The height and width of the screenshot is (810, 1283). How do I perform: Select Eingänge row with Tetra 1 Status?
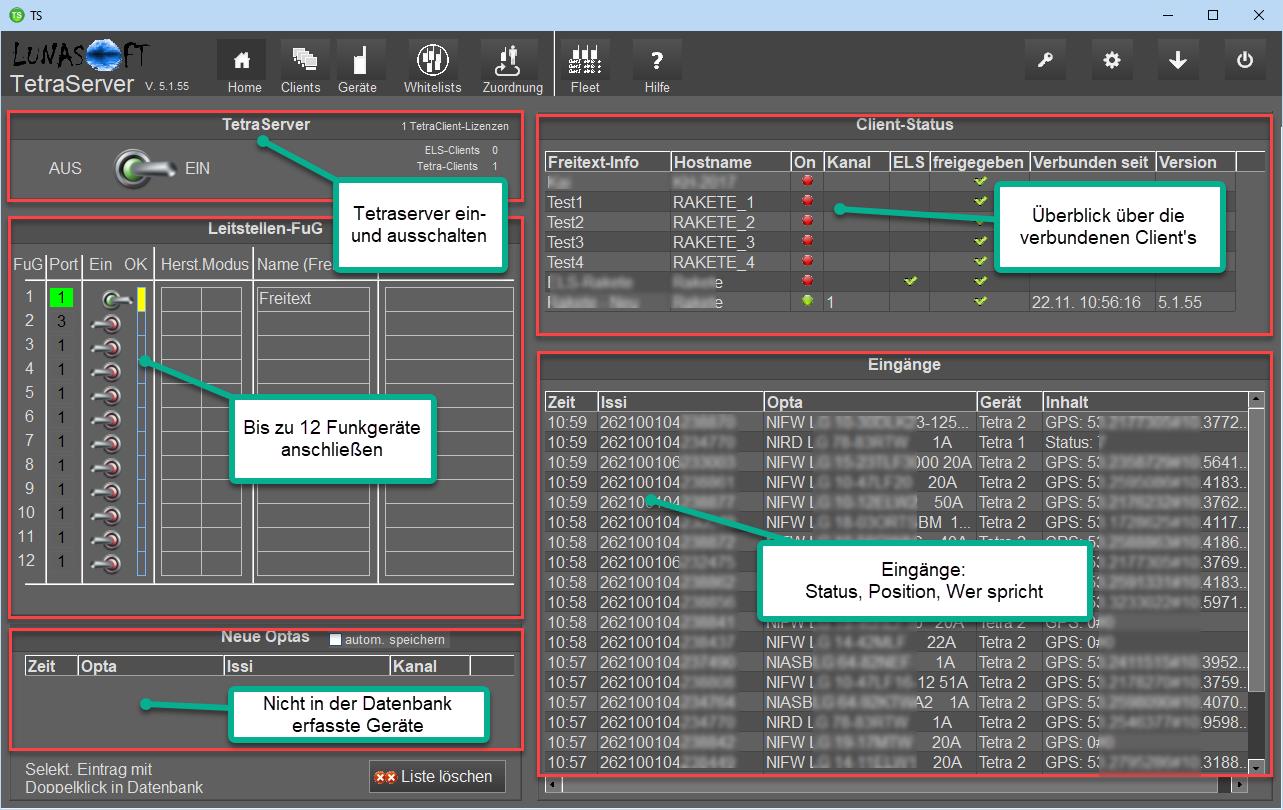point(897,442)
